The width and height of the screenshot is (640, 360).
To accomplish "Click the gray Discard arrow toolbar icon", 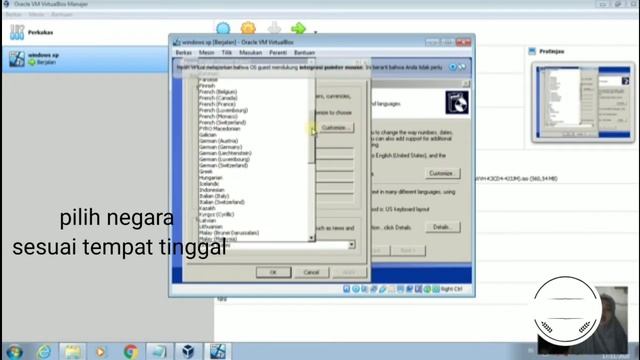I will [274, 29].
